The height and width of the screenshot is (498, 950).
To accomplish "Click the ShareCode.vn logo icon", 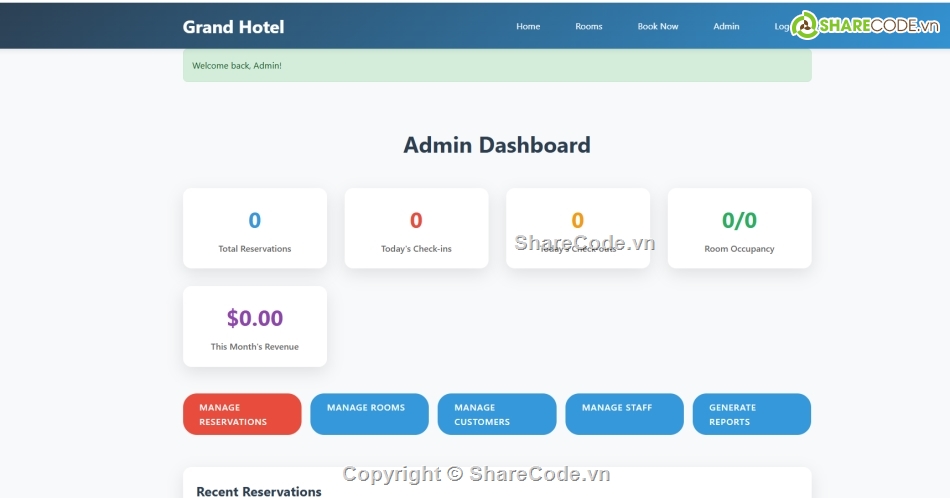I will (x=805, y=26).
